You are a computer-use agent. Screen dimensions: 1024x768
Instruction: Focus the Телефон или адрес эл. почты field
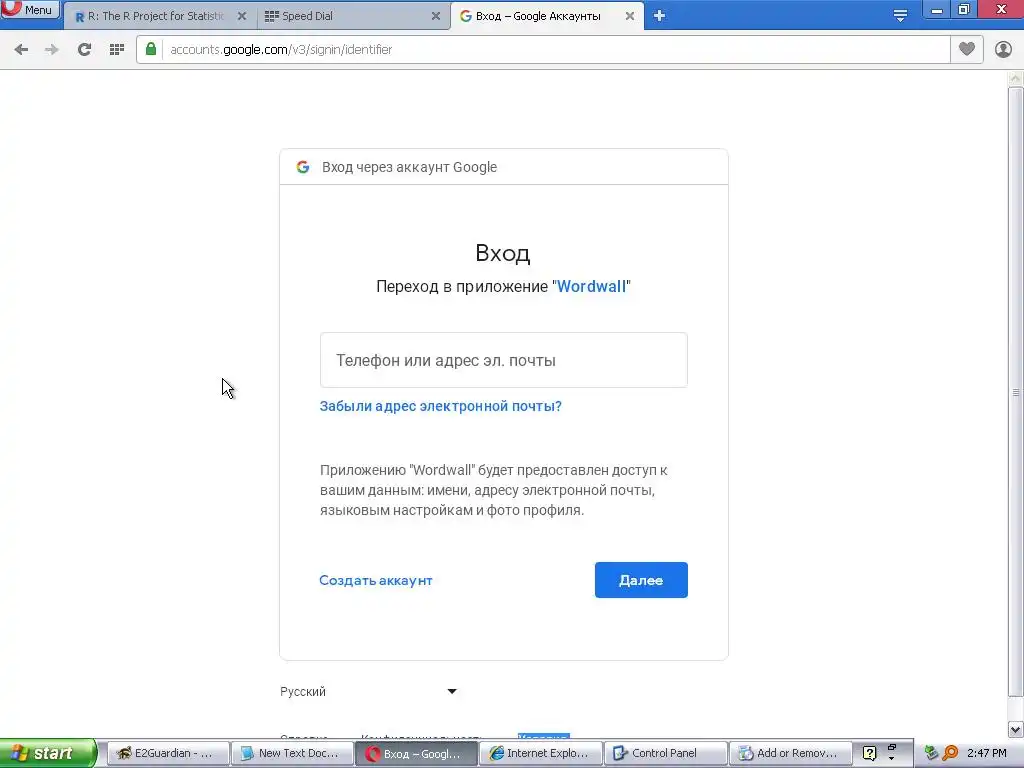504,360
